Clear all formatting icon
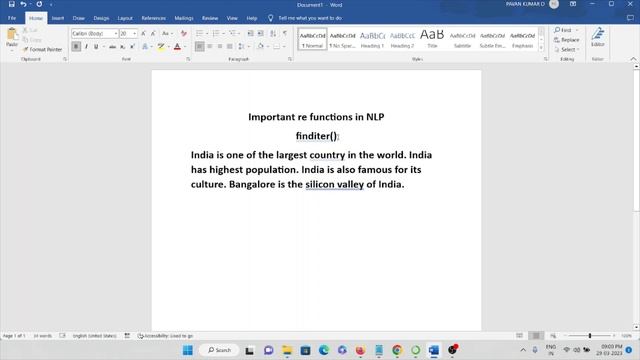The width and height of the screenshot is (640, 360). click(184, 33)
